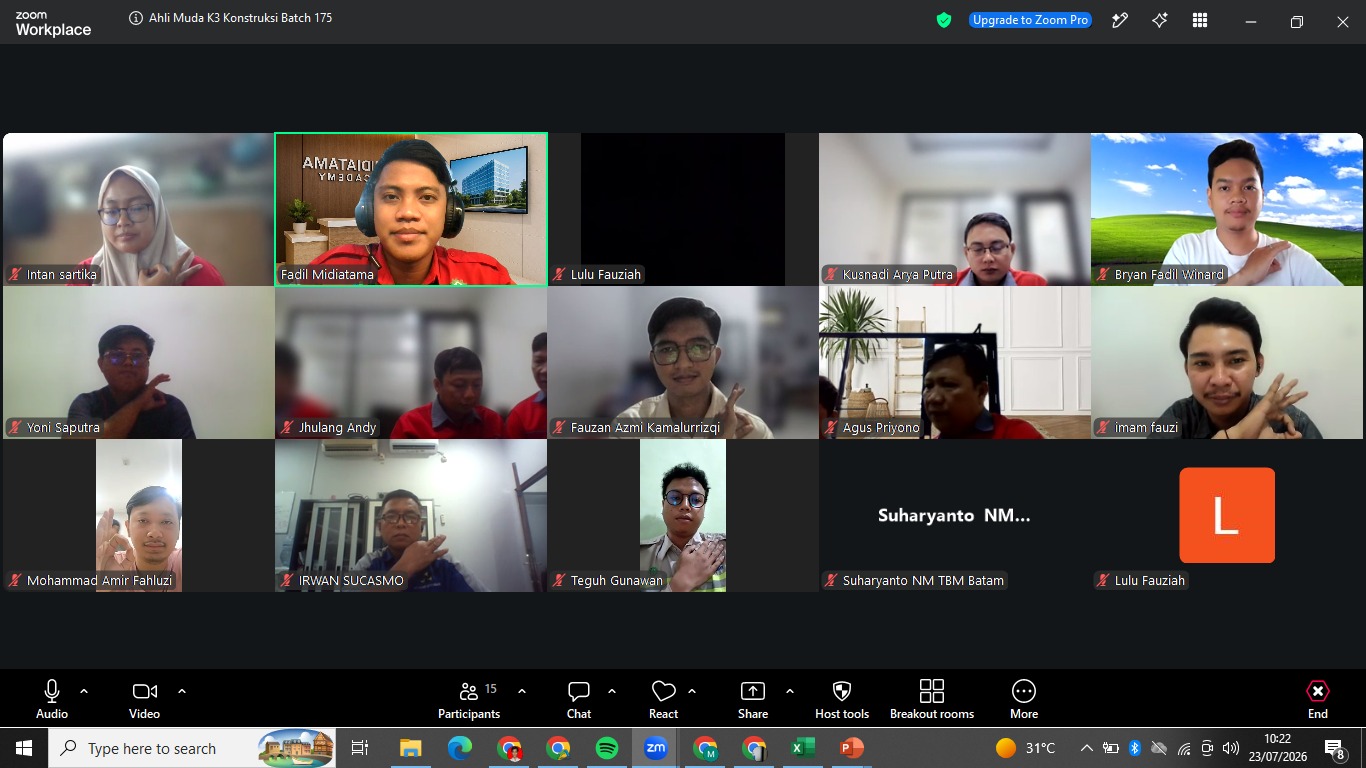Toggle the Audio microphone mute
The width and height of the screenshot is (1366, 768).
point(52,698)
